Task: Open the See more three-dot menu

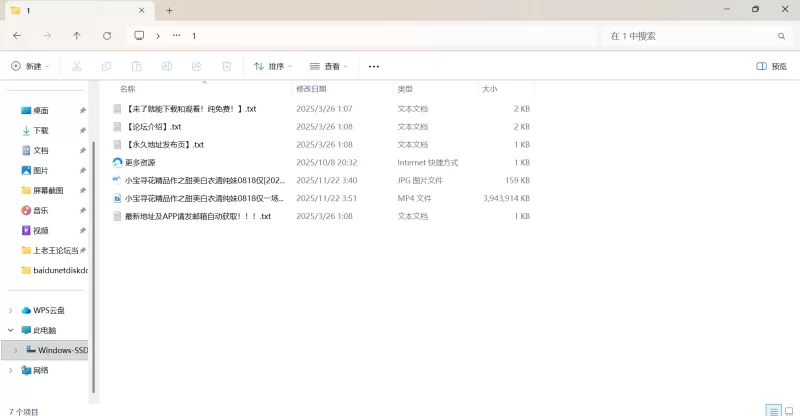Action: [x=374, y=66]
